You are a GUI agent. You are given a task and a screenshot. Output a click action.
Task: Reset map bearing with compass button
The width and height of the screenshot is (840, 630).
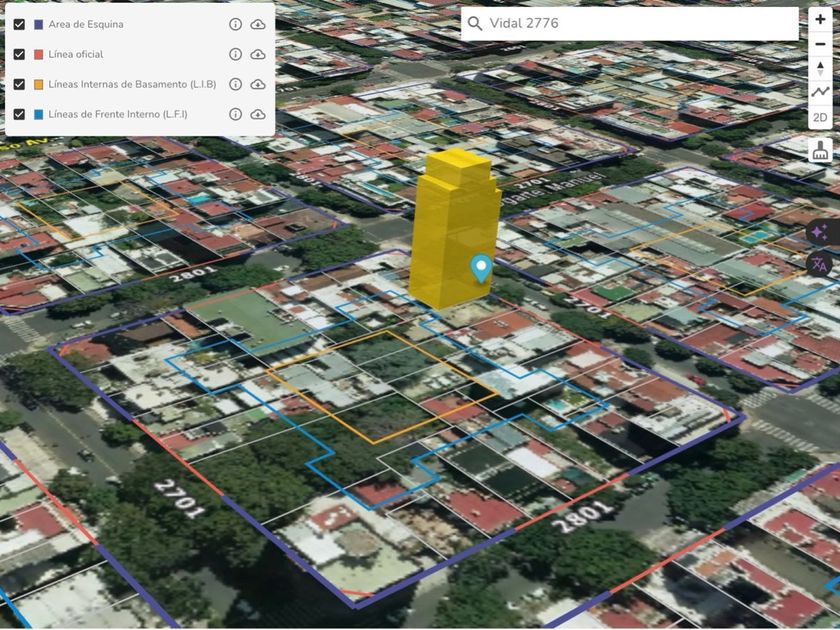(x=820, y=68)
